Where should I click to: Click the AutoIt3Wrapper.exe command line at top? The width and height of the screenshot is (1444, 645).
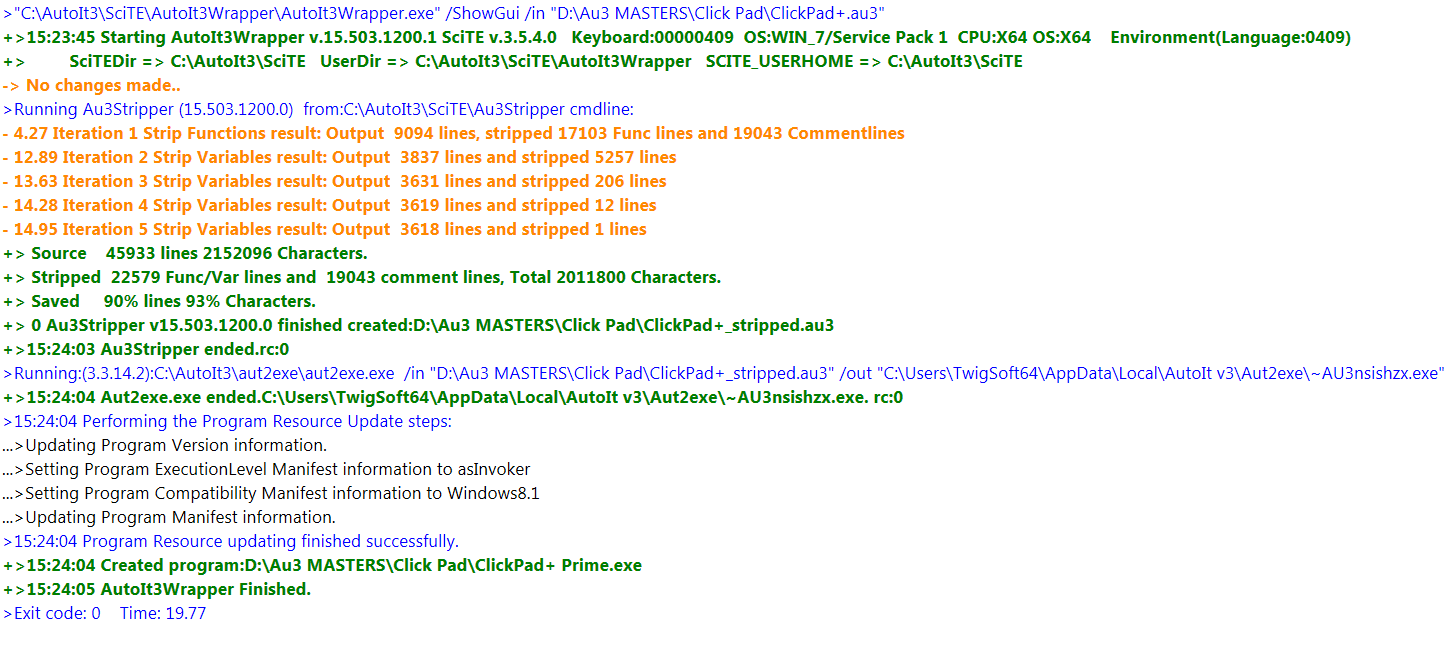(x=444, y=13)
